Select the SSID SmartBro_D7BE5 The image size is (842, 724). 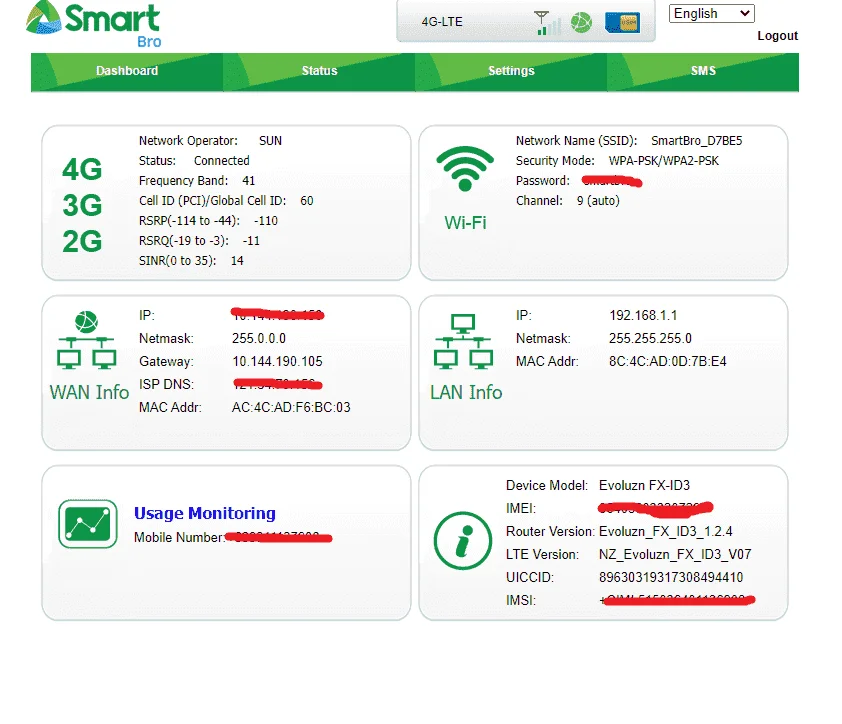[x=696, y=141]
